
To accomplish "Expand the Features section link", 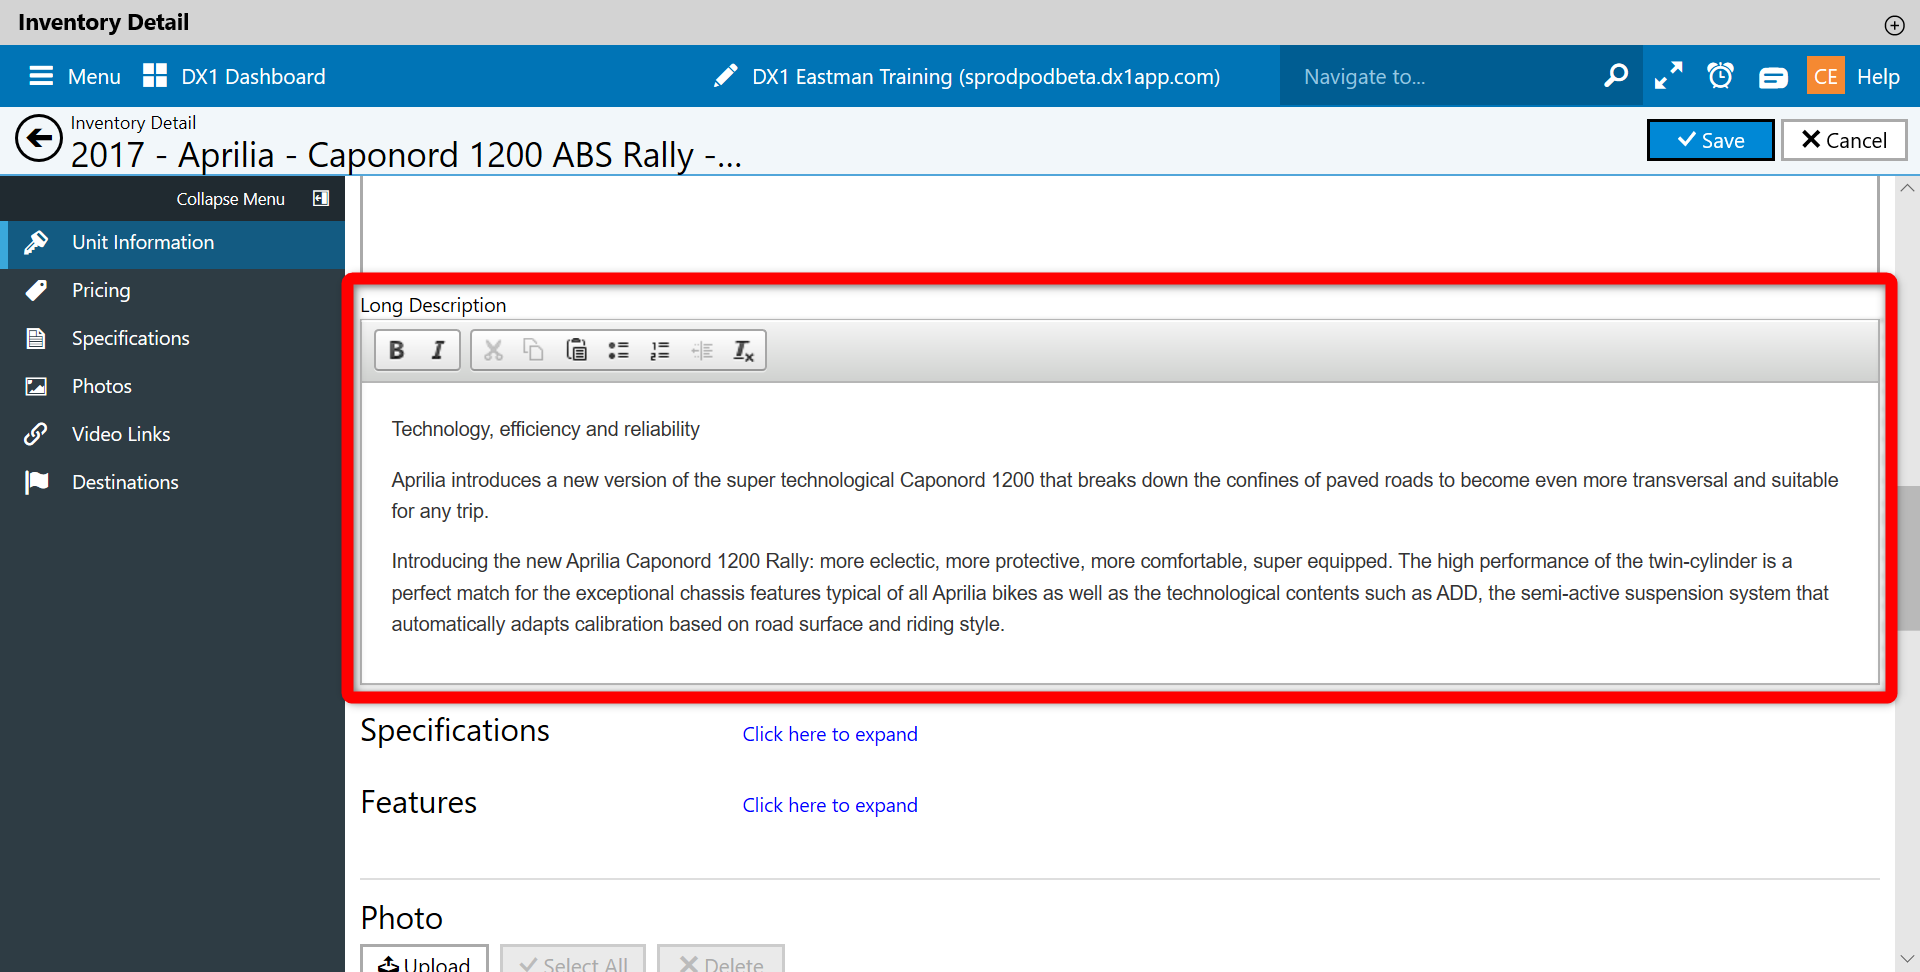I will tap(830, 805).
